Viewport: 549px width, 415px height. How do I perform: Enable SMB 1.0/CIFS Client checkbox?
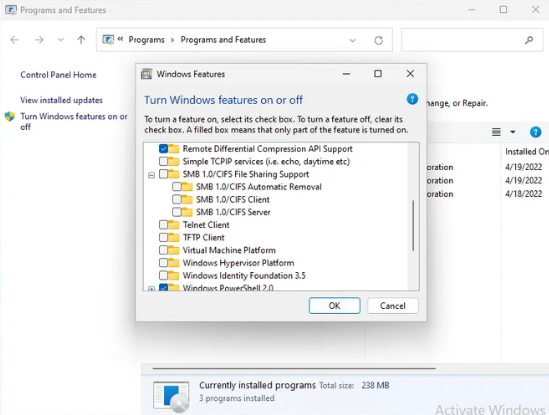pos(176,199)
